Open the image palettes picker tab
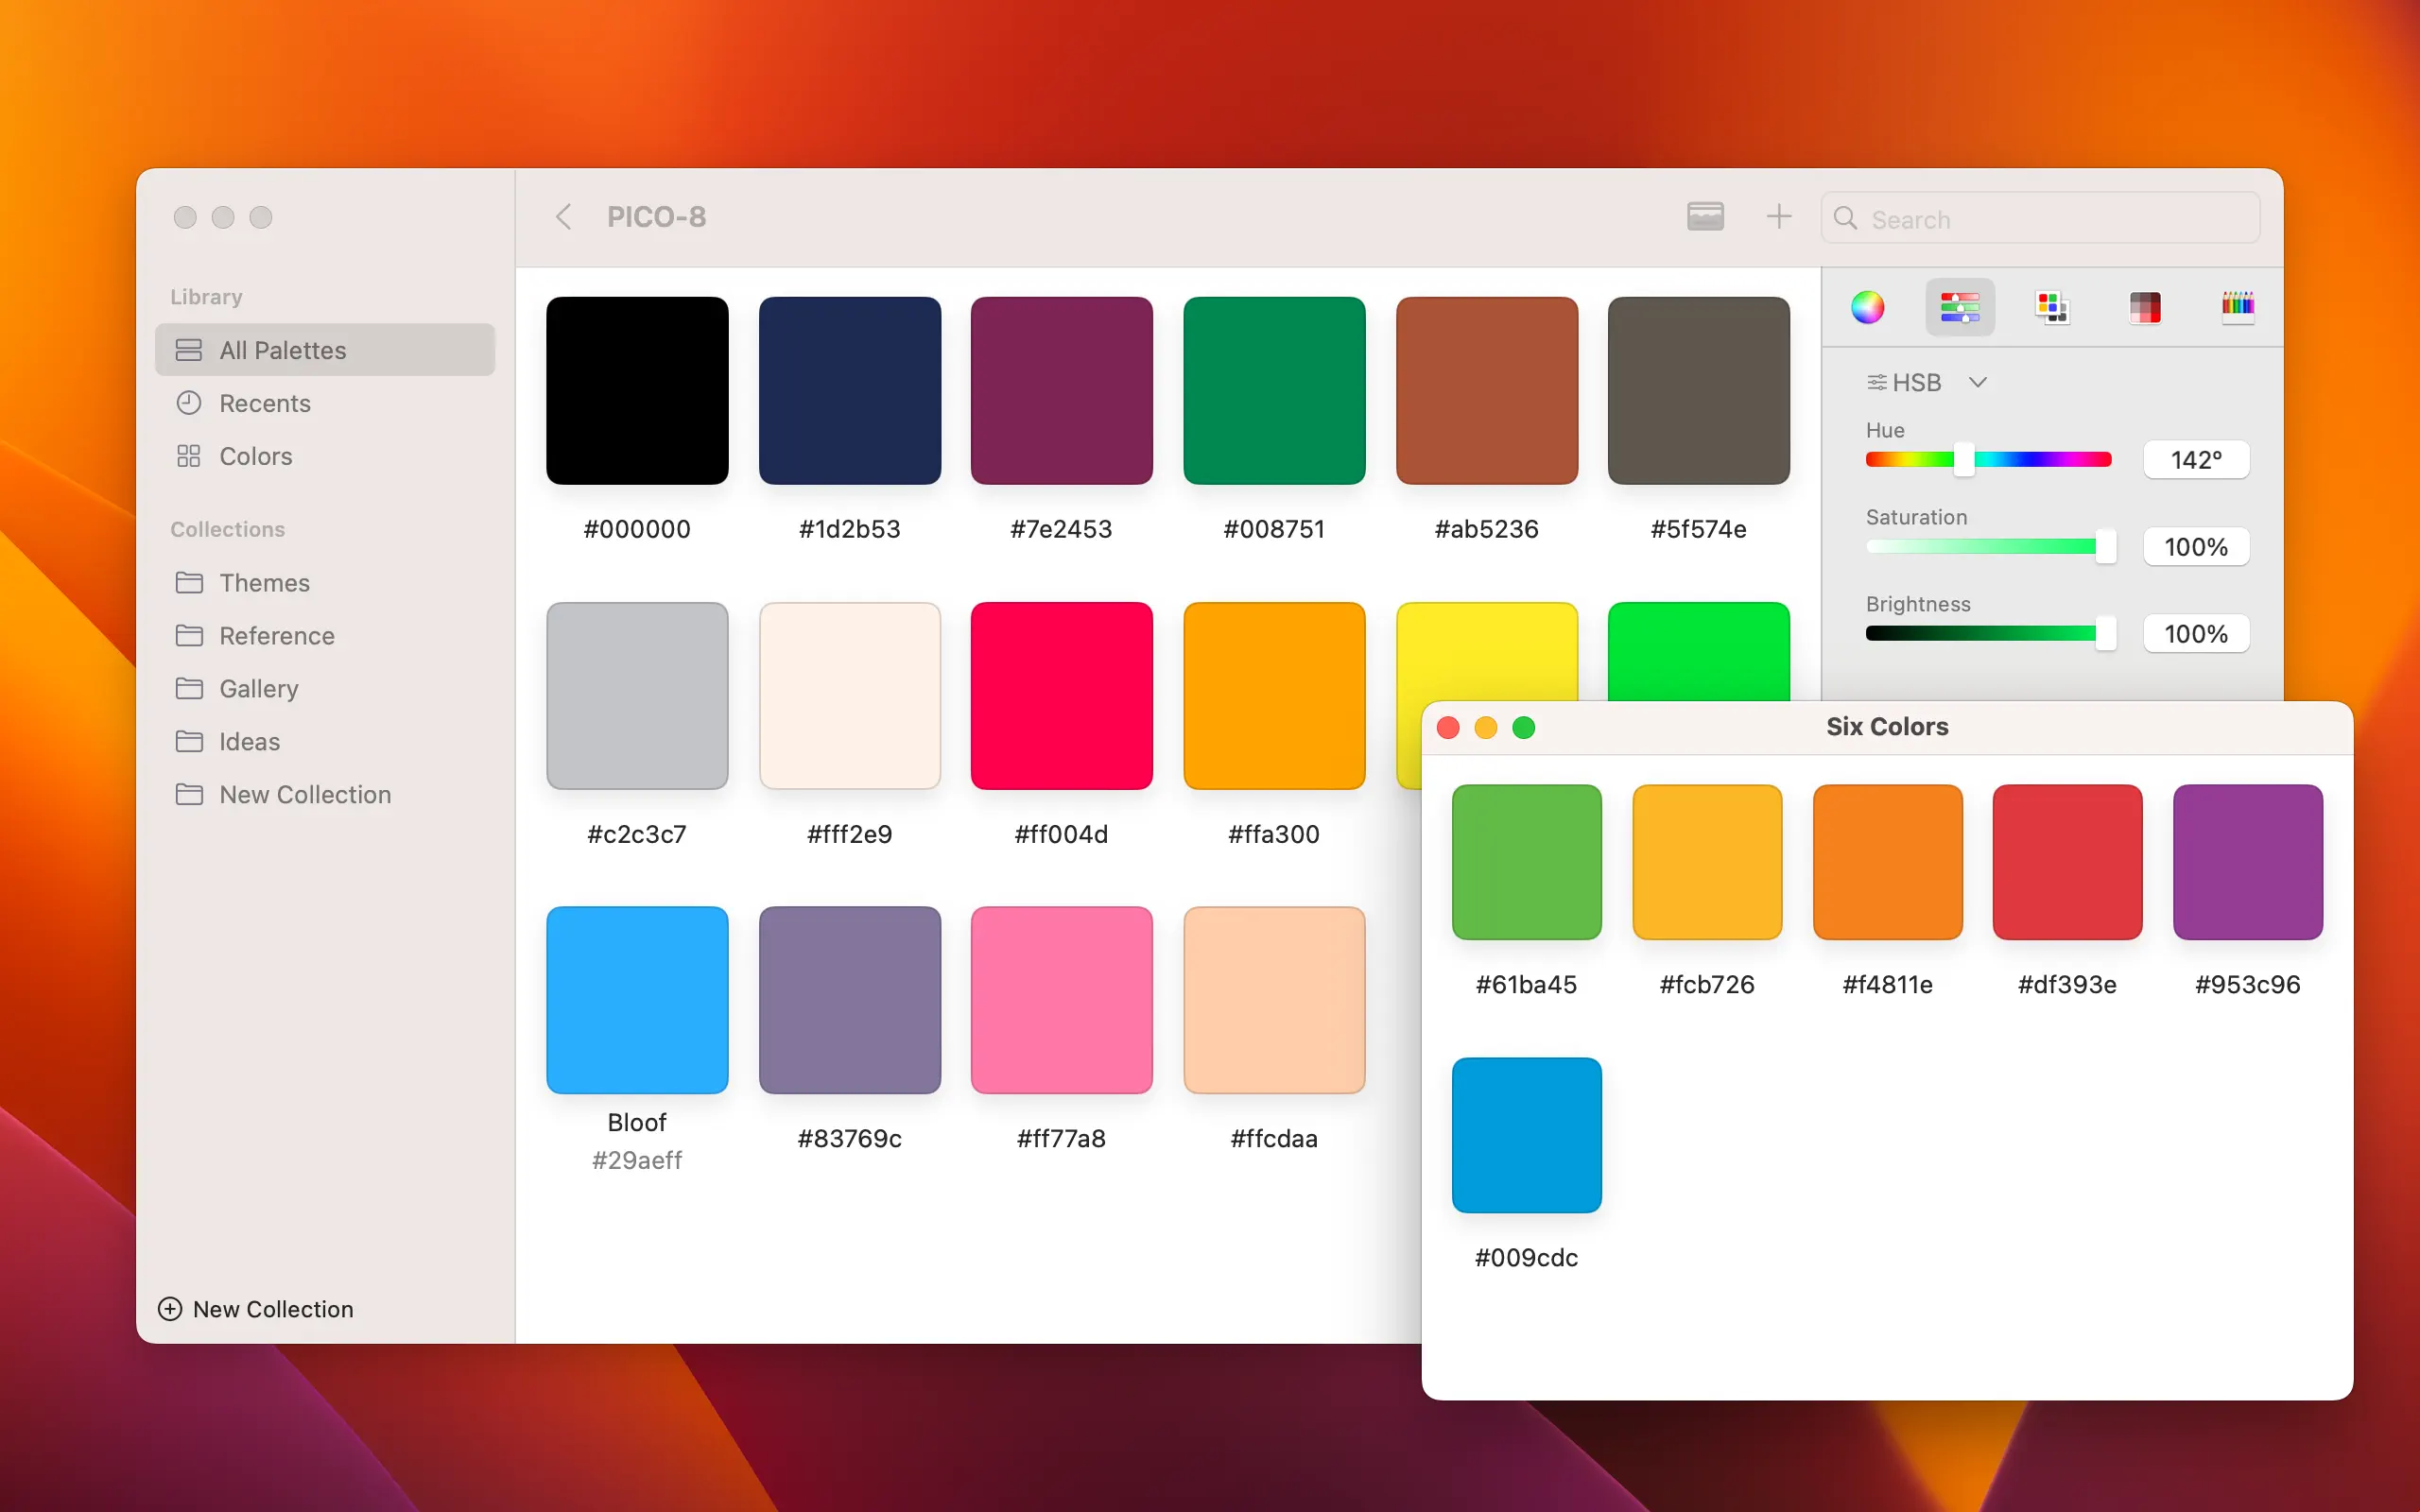The width and height of the screenshot is (2420, 1512). pyautogui.click(x=2145, y=307)
